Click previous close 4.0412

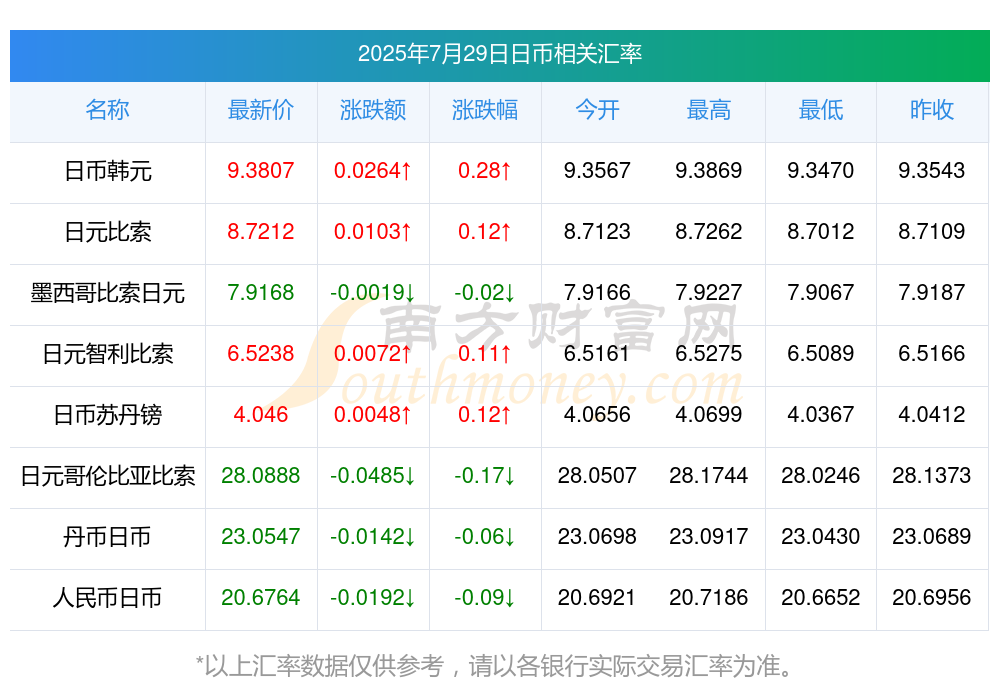(x=932, y=415)
